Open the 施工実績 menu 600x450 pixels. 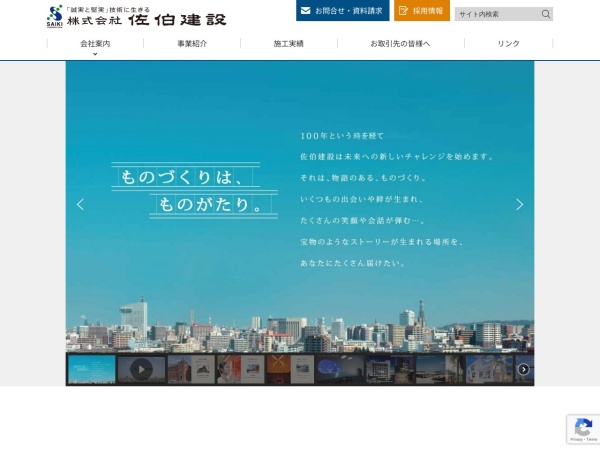coord(288,44)
